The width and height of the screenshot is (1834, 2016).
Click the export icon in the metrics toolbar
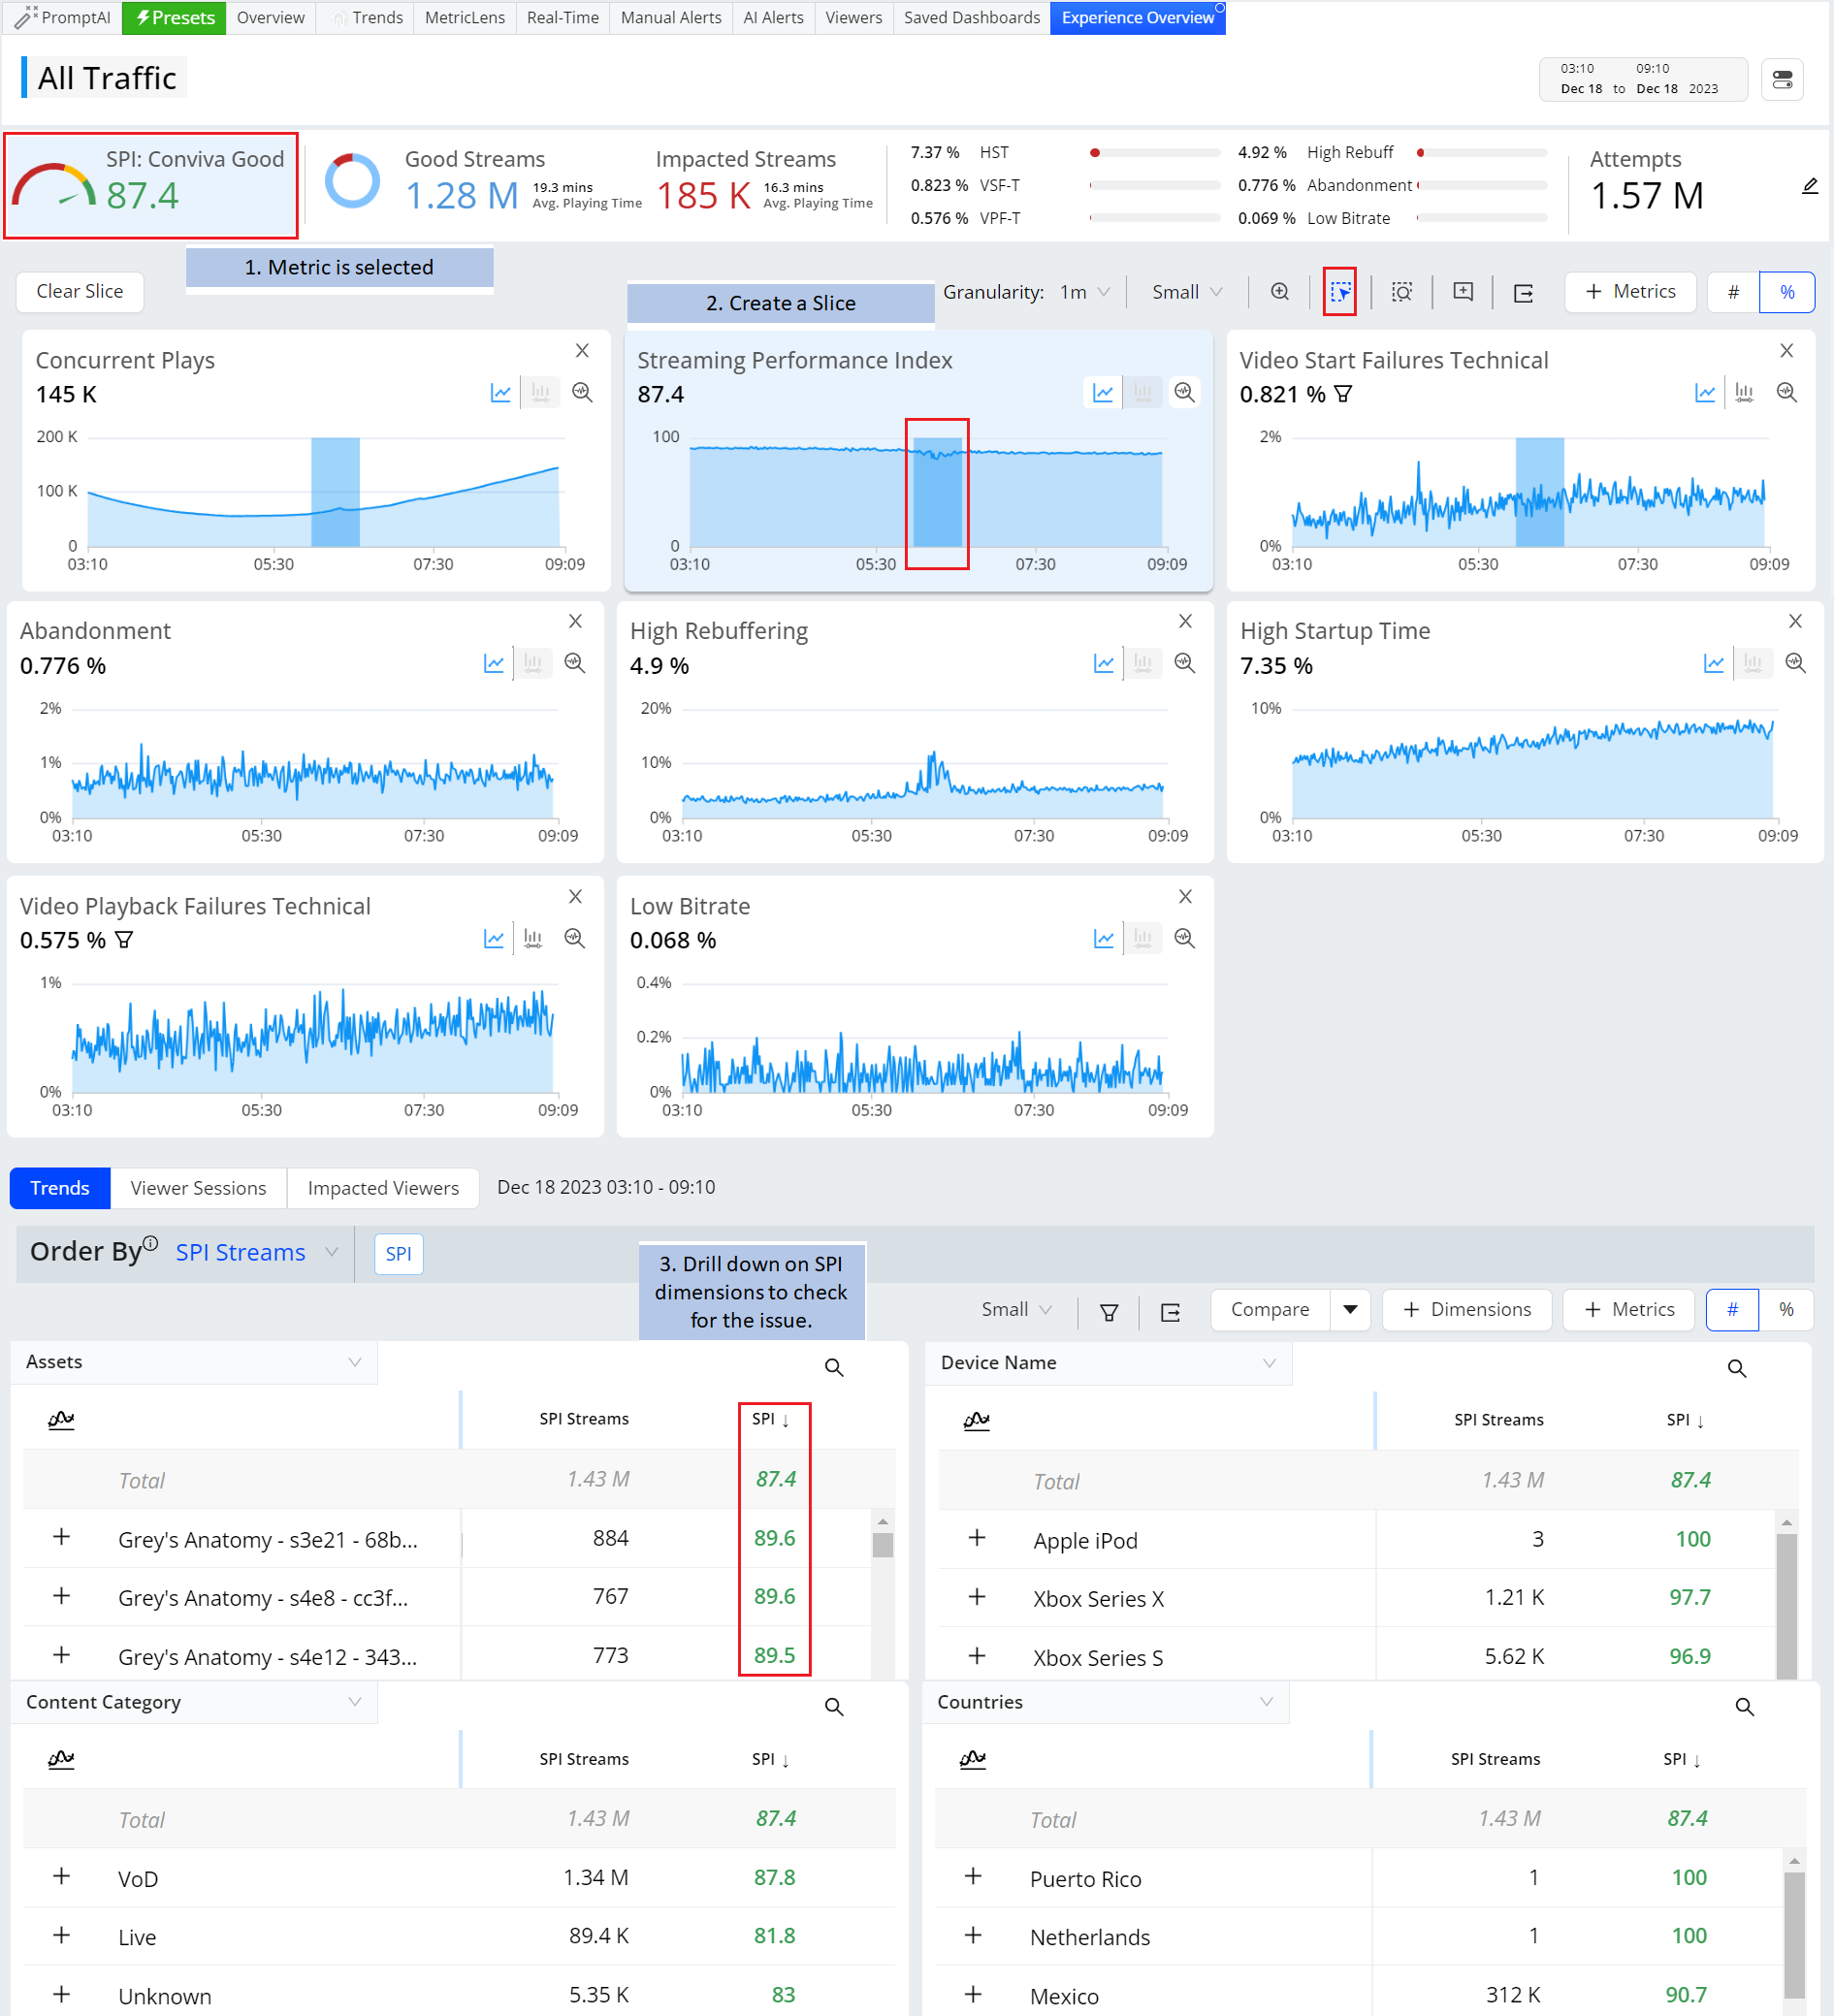pyautogui.click(x=1523, y=293)
